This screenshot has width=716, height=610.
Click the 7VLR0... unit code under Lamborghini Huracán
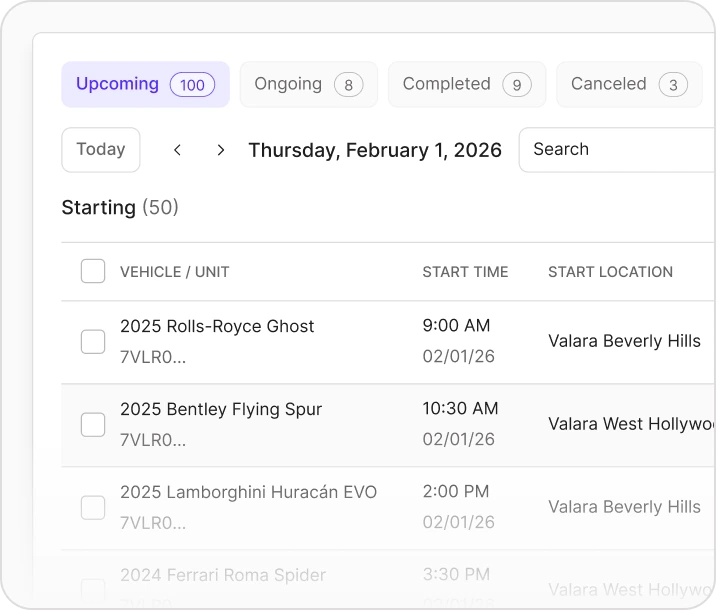153,523
